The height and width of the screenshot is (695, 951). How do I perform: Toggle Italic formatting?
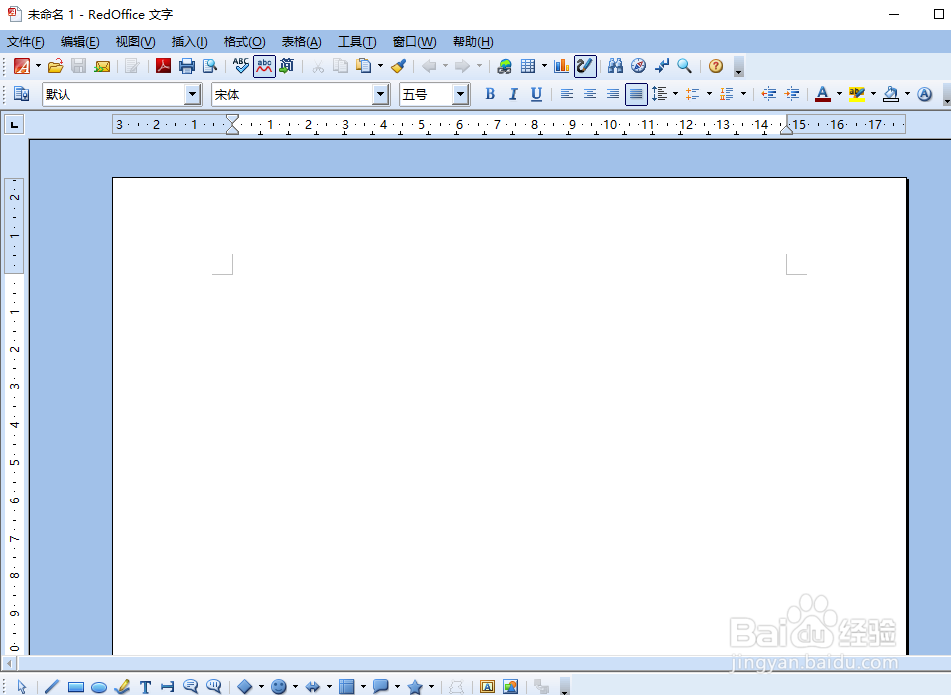coord(513,94)
